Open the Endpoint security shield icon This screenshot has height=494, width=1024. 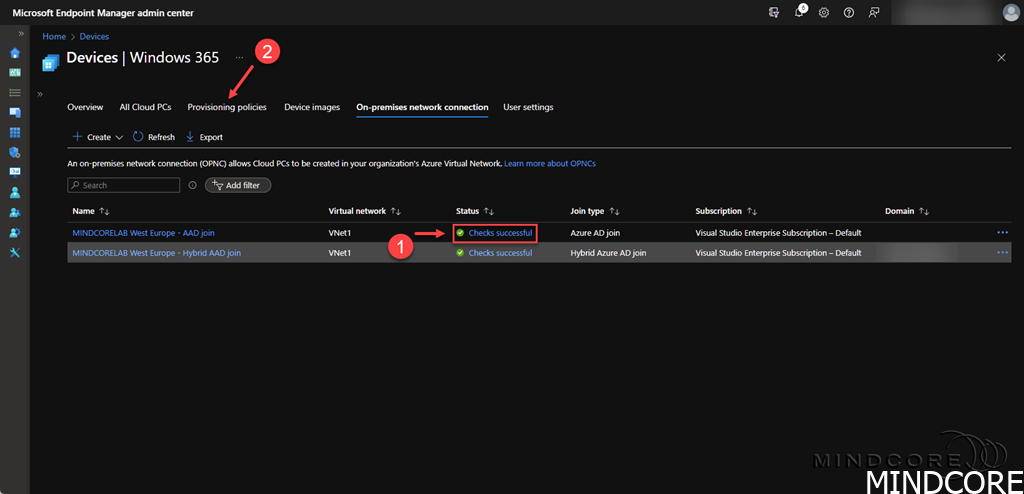[x=15, y=152]
